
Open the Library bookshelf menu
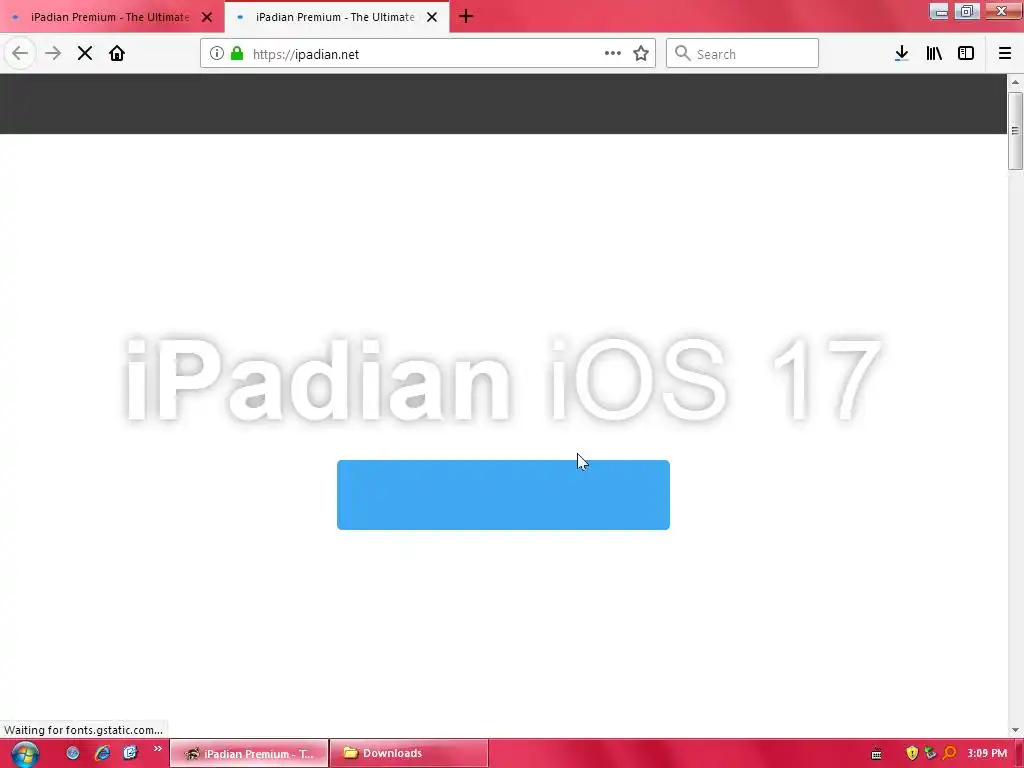934,54
